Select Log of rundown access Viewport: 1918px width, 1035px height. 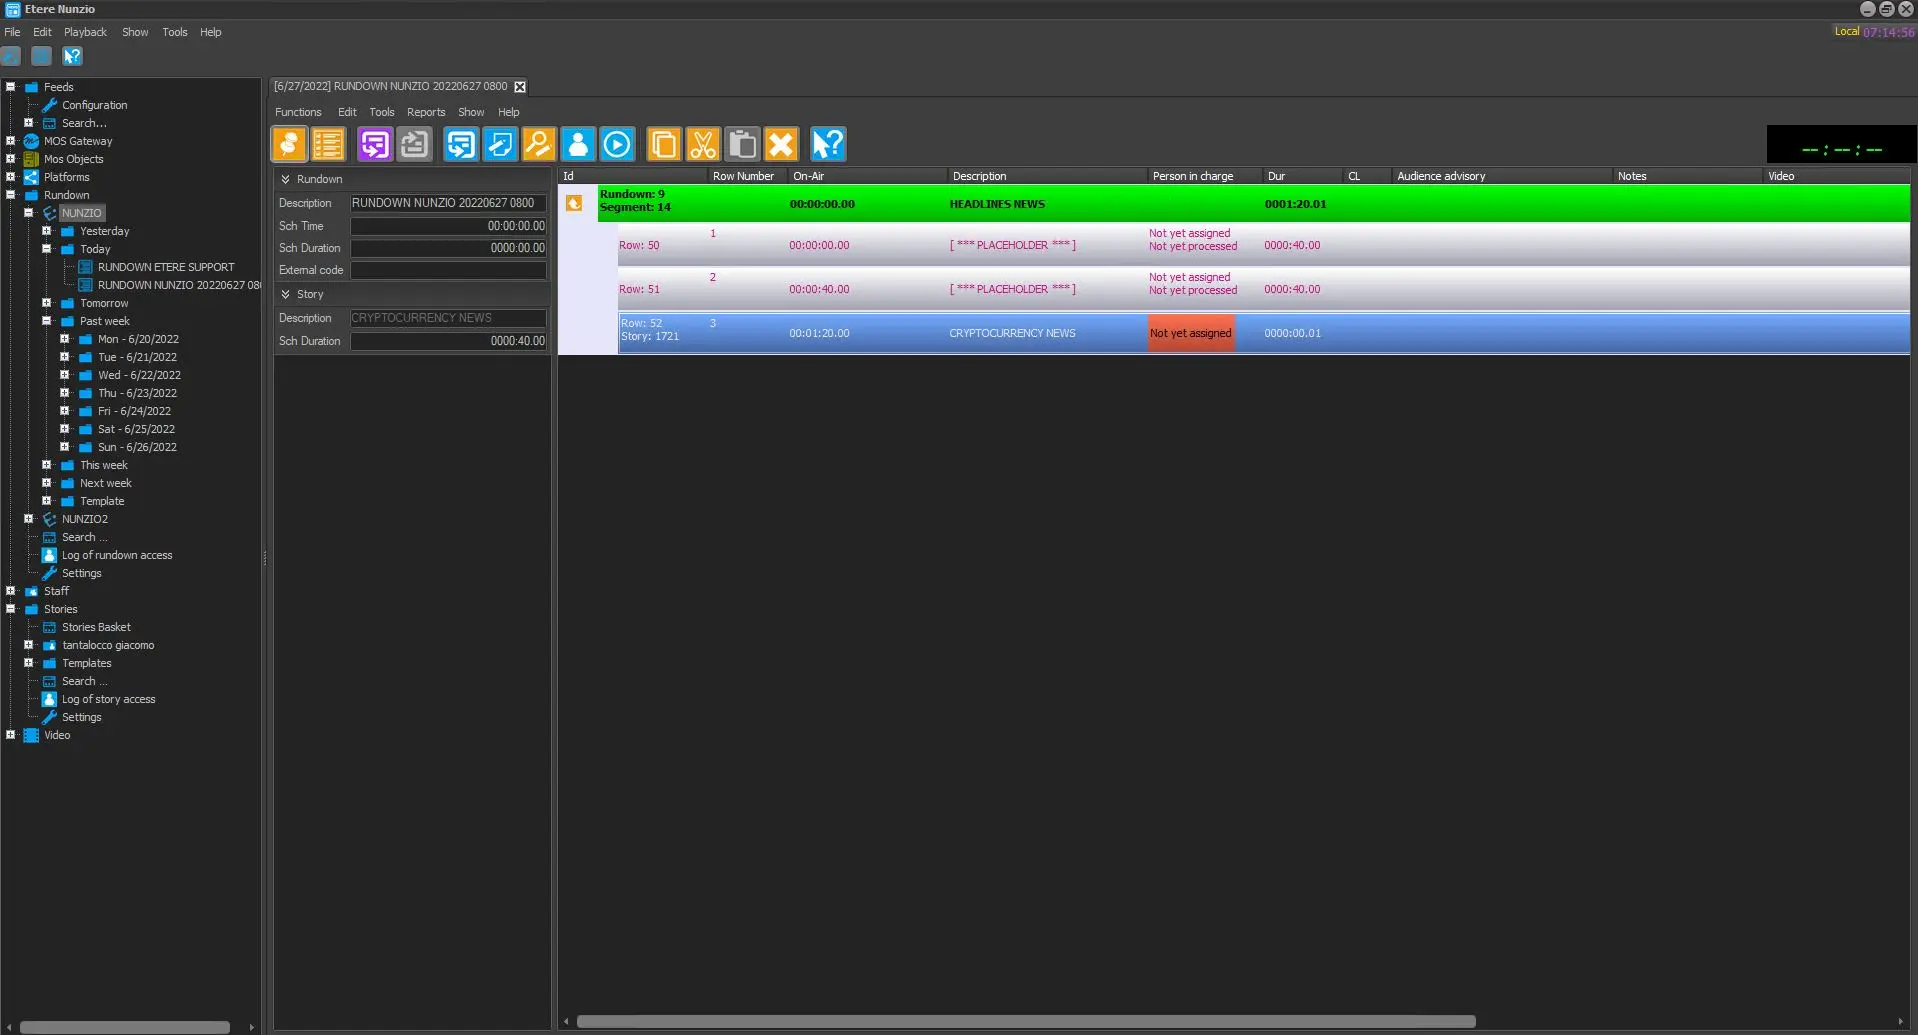pyautogui.click(x=117, y=555)
